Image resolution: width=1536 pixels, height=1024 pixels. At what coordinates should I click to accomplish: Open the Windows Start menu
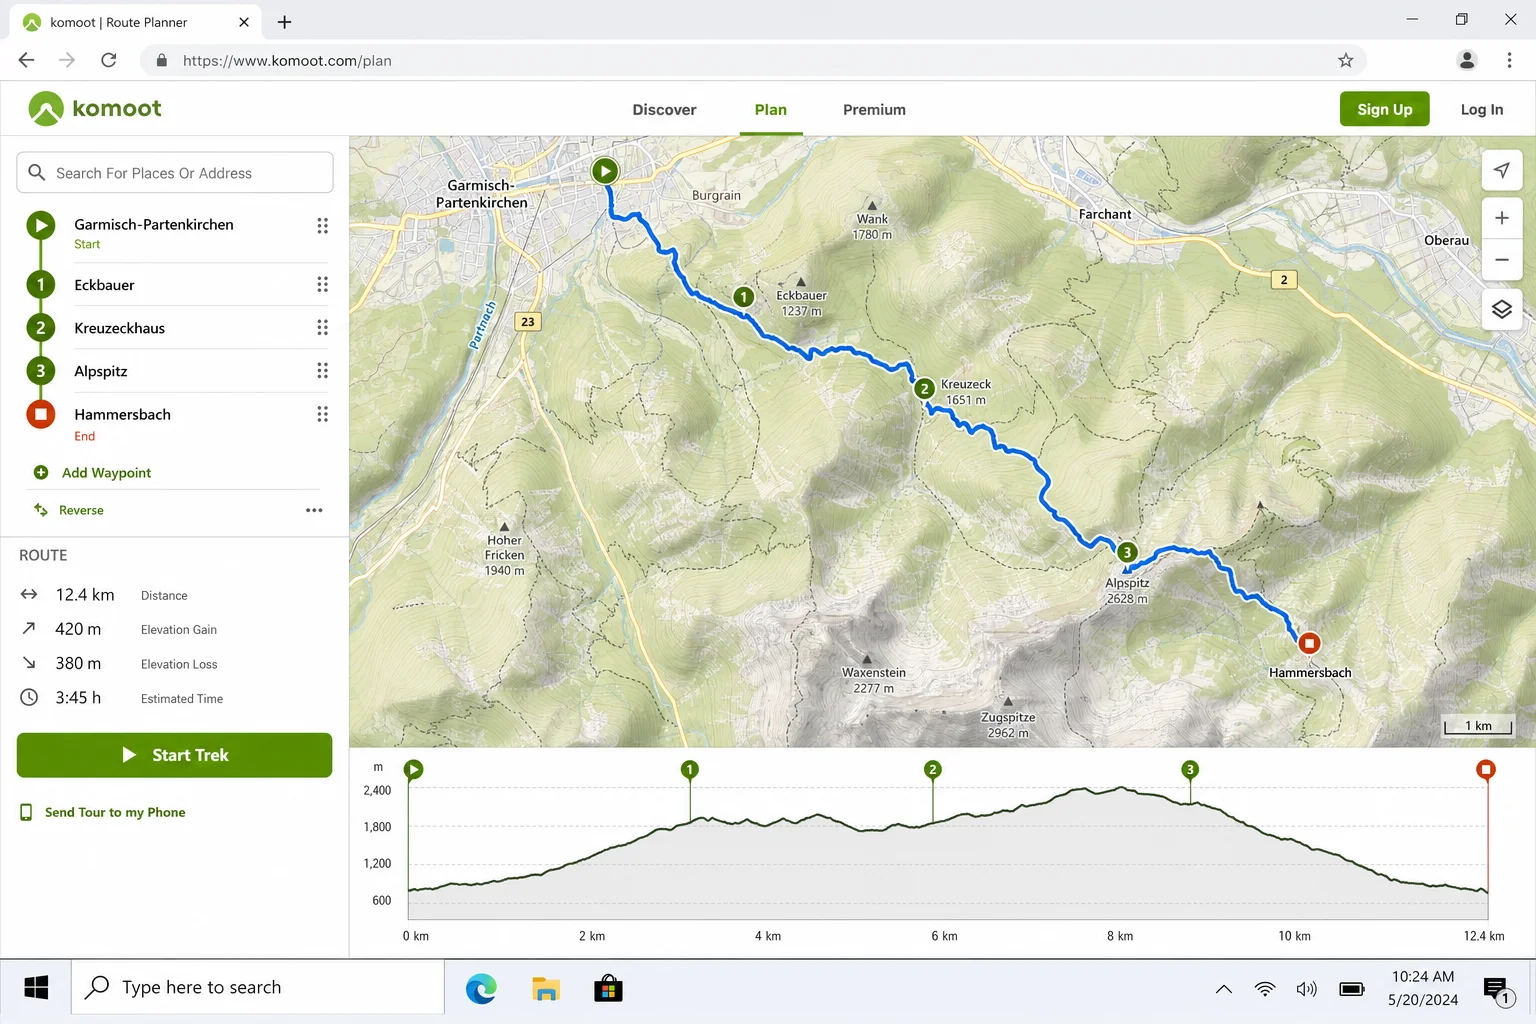[x=36, y=988]
